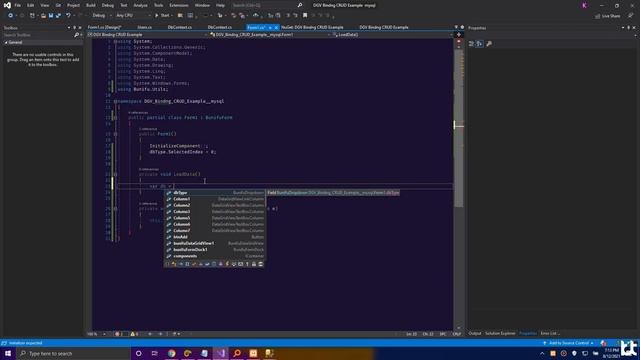The height and width of the screenshot is (360, 640).
Task: Click the user account avatar K
Action: (584, 5)
